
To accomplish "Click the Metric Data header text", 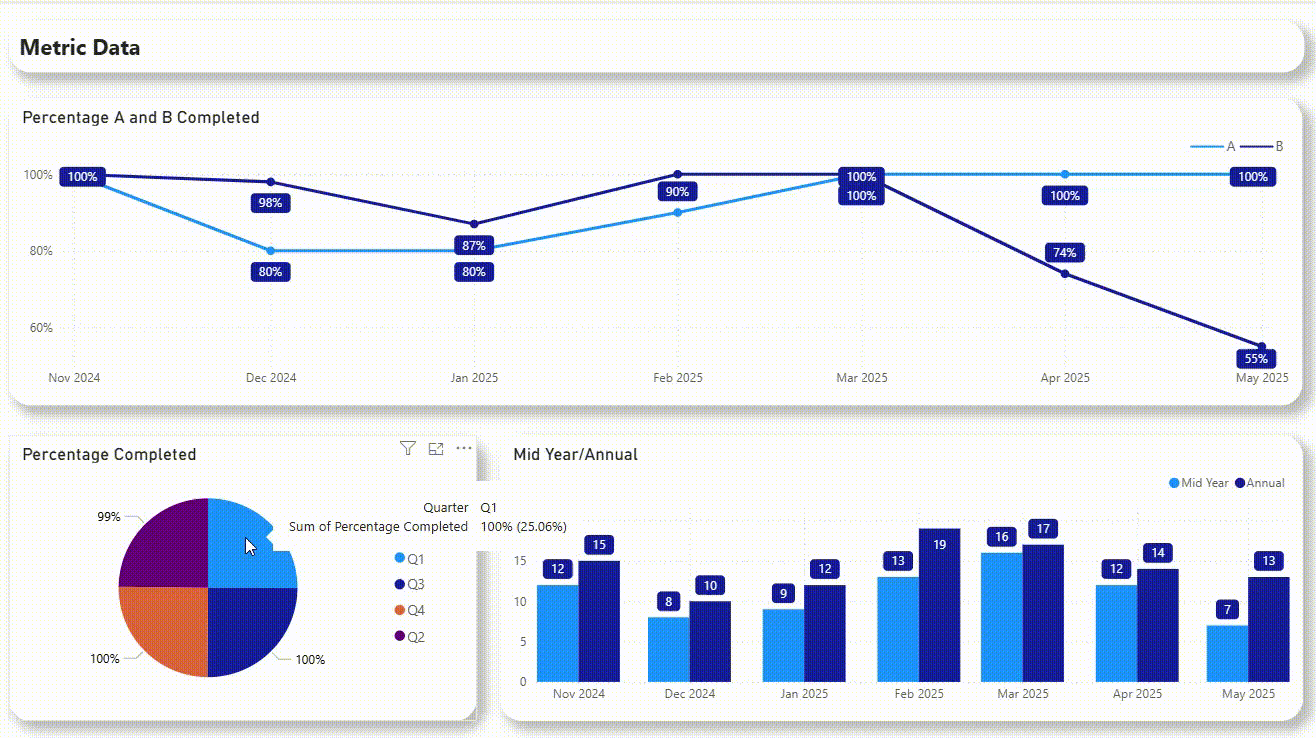I will coord(80,47).
